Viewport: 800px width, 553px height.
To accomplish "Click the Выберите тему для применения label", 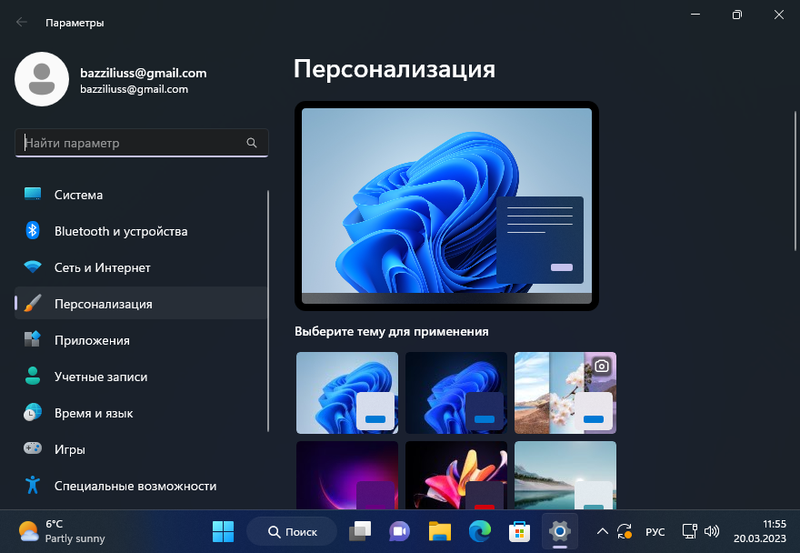I will [x=391, y=332].
